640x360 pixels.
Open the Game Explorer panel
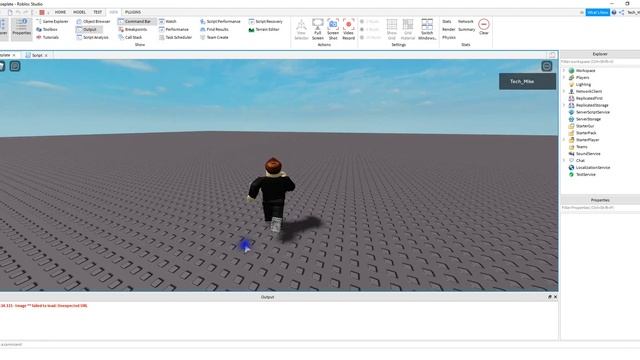point(52,21)
